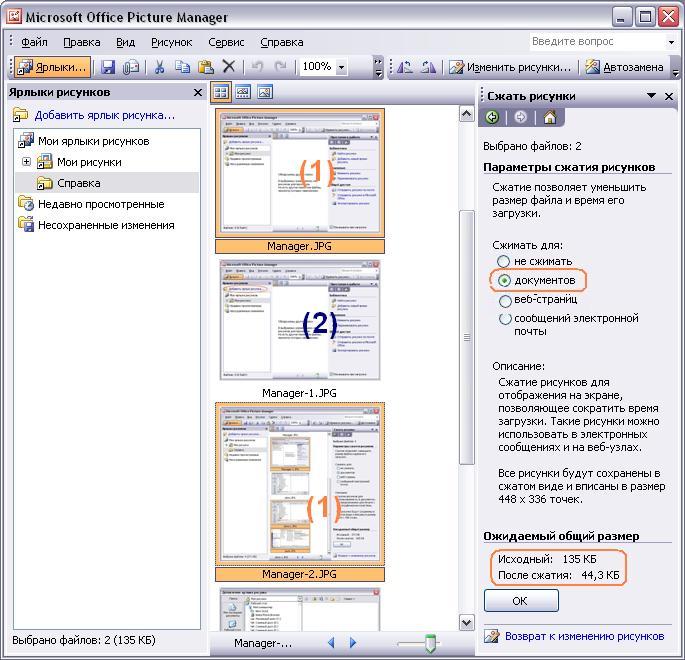Click the Redo arrow icon

pos(280,67)
